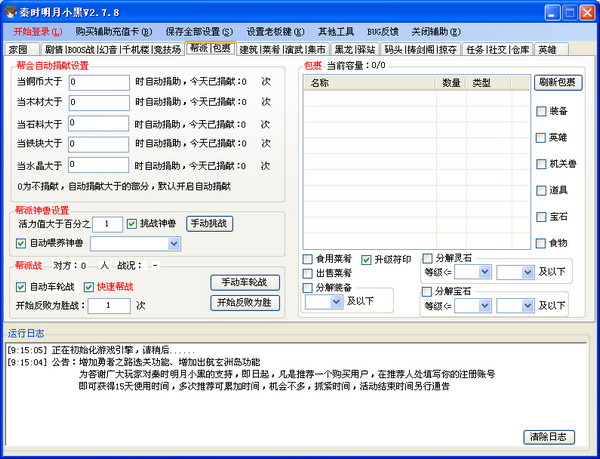Screen dimensions: 600x459
Task: Switch to the 剧情|BOOS战|幻音|千机楼|竞技场 tab
Action: (x=112, y=49)
